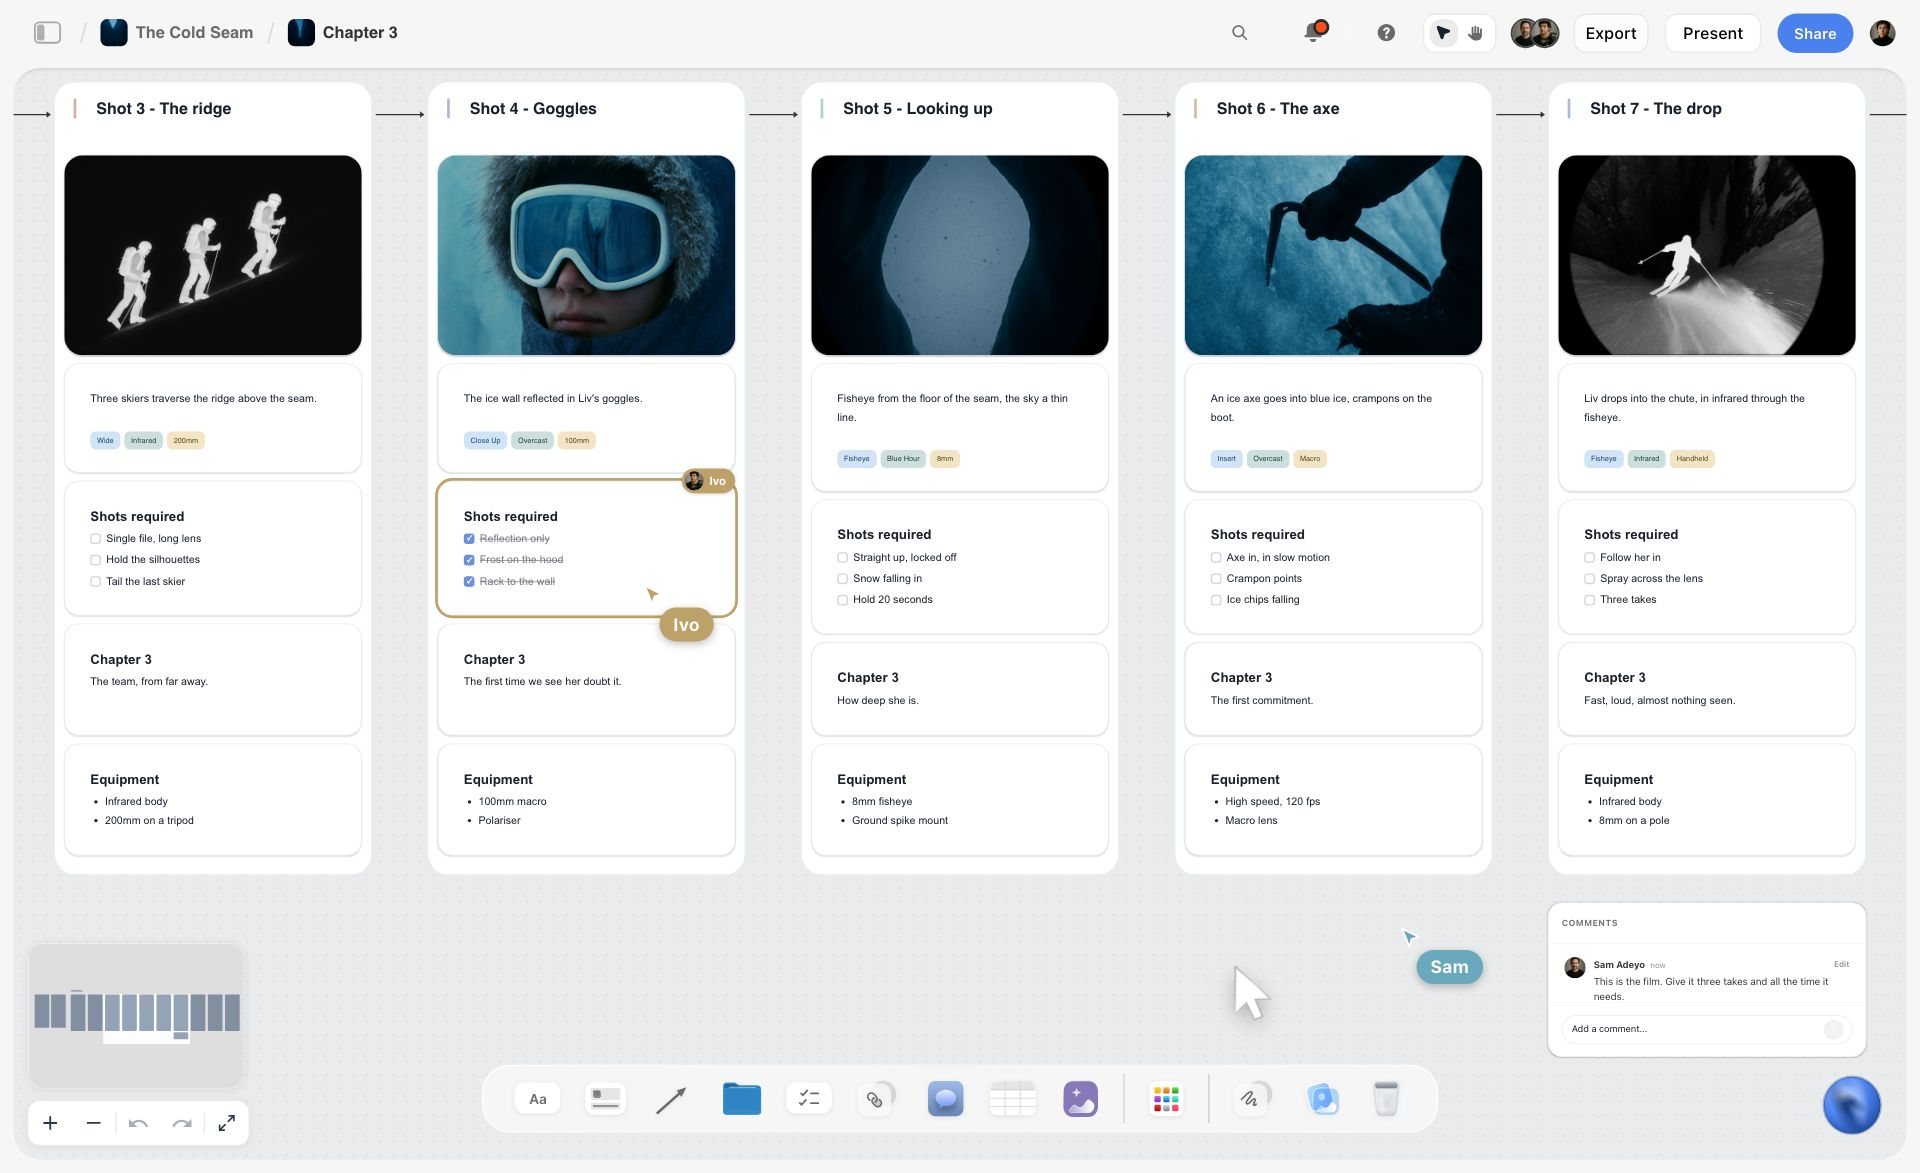Image resolution: width=1920 pixels, height=1173 pixels.
Task: Add a note card from toolbar
Action: click(605, 1099)
